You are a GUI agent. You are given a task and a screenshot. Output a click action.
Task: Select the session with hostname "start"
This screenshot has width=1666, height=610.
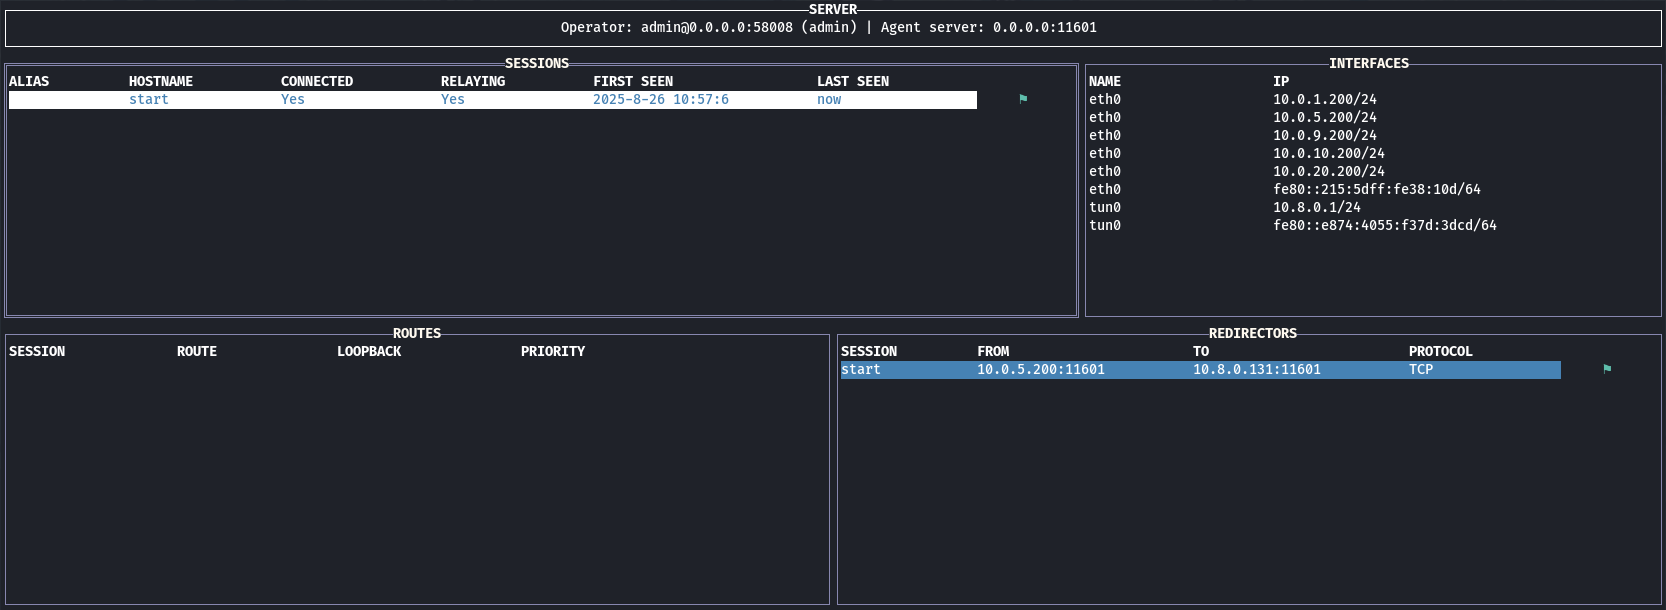[493, 100]
